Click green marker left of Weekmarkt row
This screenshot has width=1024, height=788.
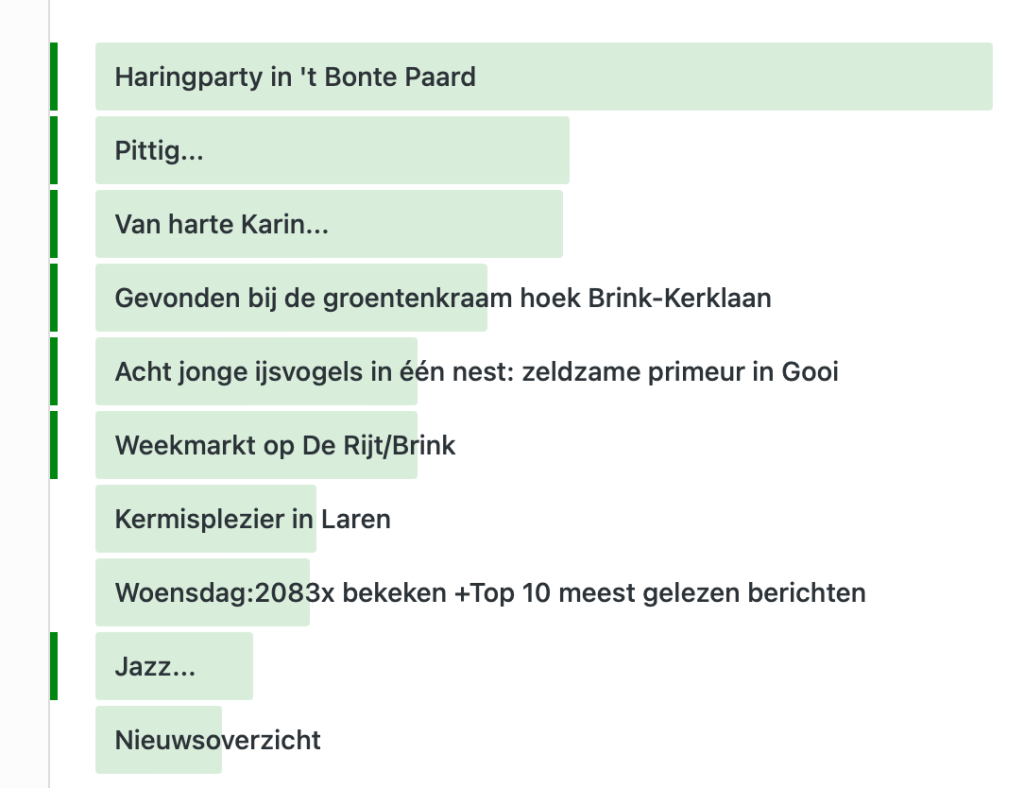click(54, 446)
